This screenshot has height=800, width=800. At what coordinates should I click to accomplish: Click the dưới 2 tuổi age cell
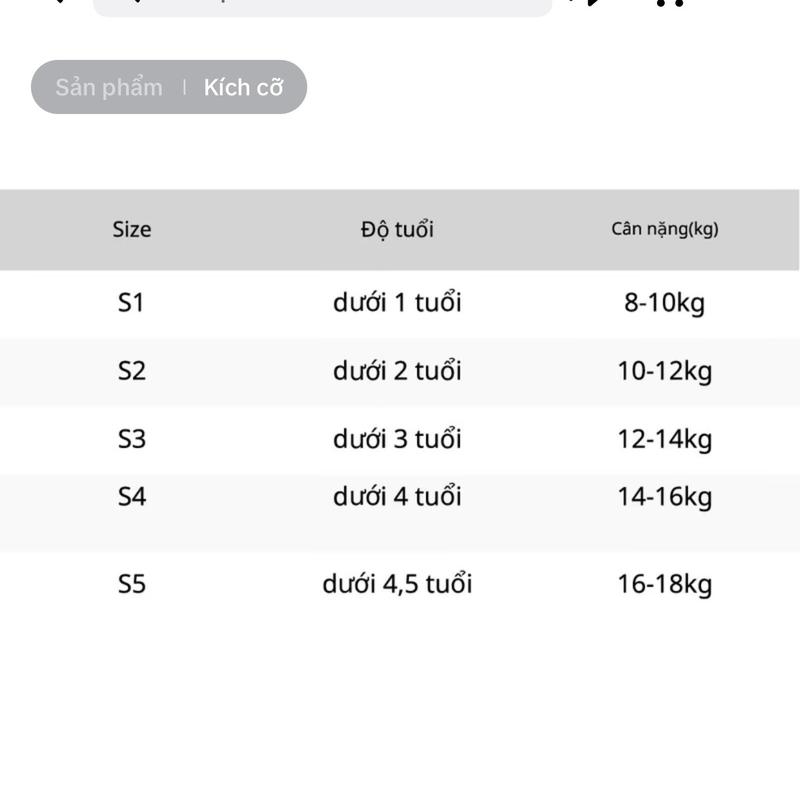coord(397,371)
